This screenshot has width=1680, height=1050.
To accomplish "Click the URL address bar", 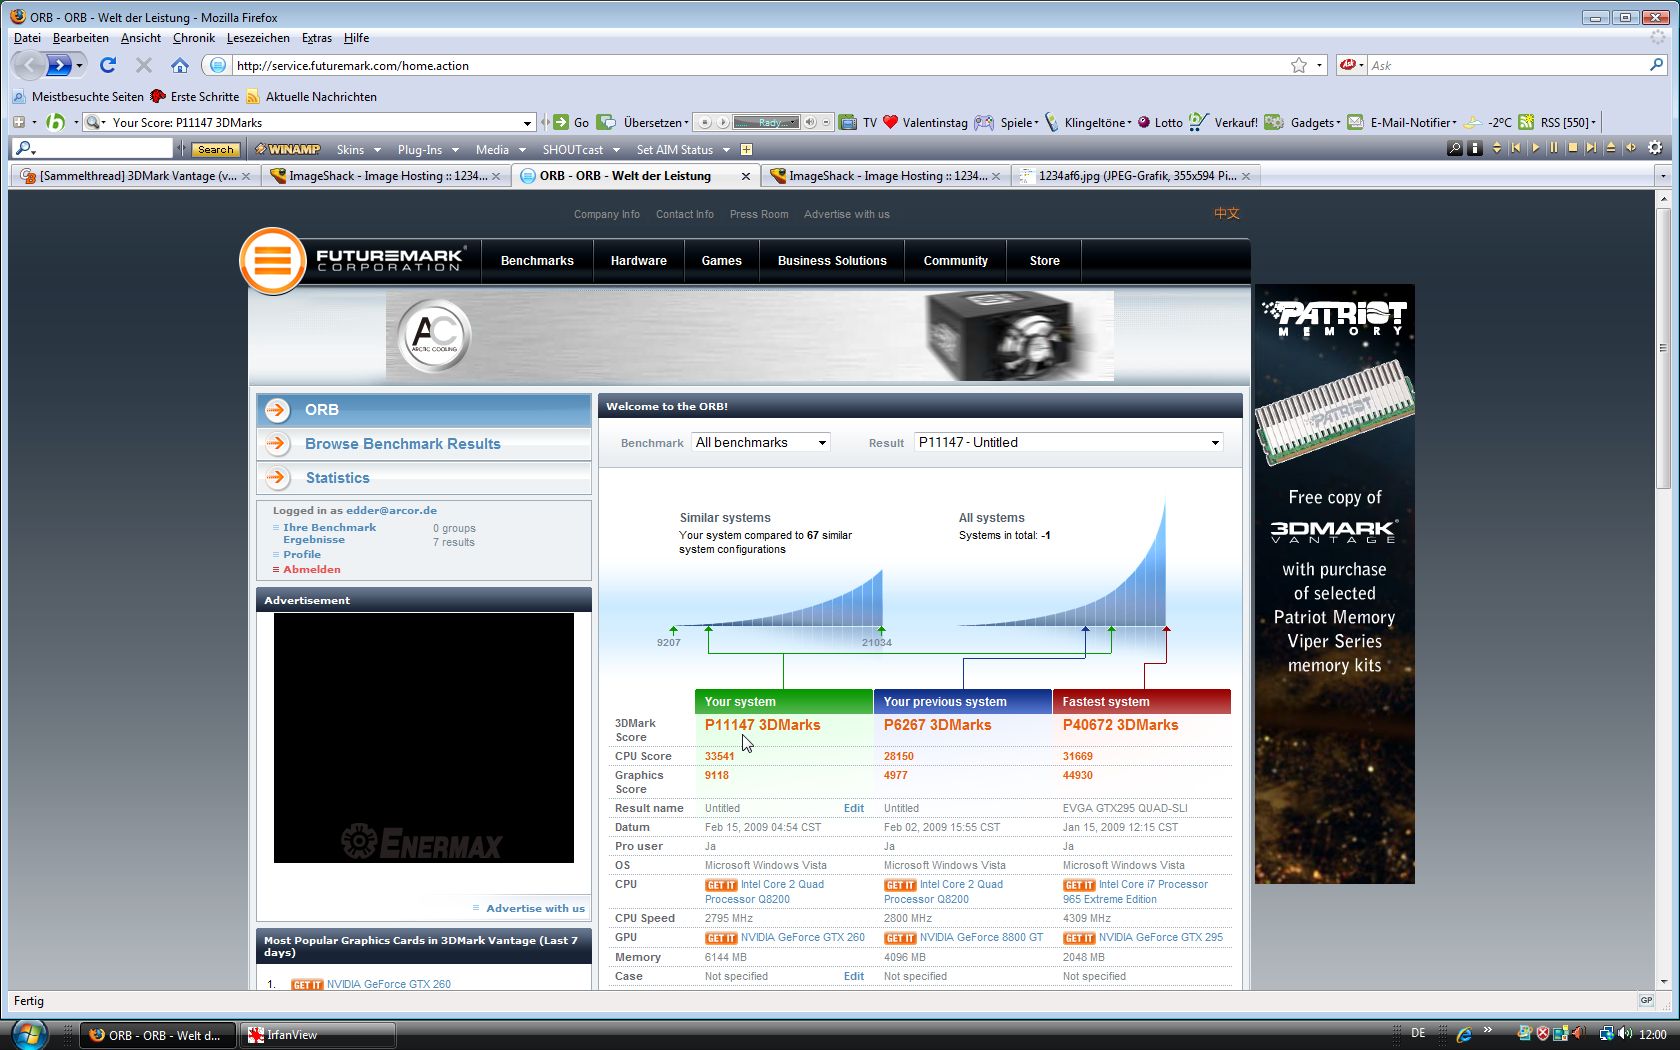I will click(760, 65).
